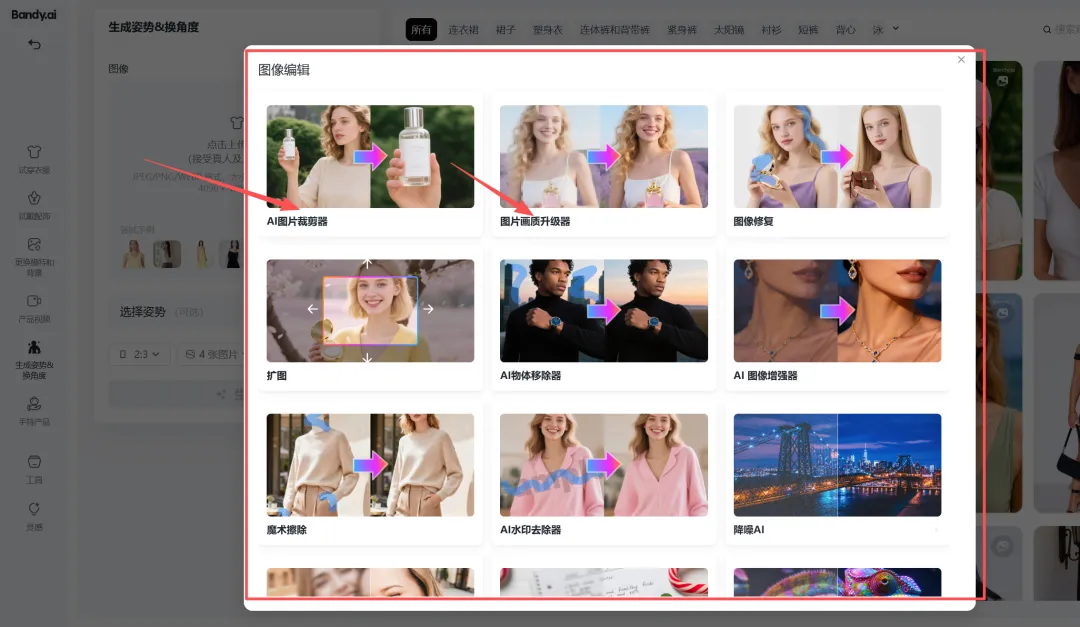The width and height of the screenshot is (1080, 627).
Task: Select the 衬衫 category tab
Action: click(771, 30)
